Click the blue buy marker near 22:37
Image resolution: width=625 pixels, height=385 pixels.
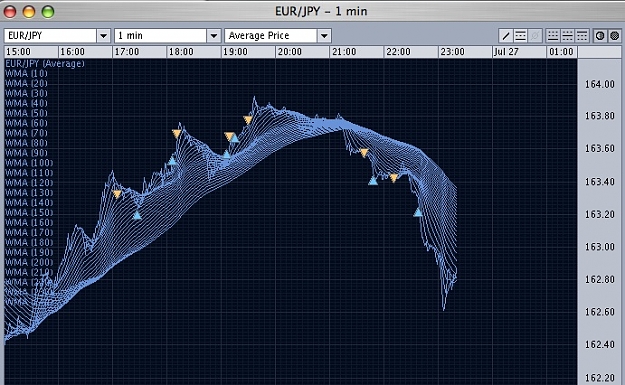(x=418, y=212)
